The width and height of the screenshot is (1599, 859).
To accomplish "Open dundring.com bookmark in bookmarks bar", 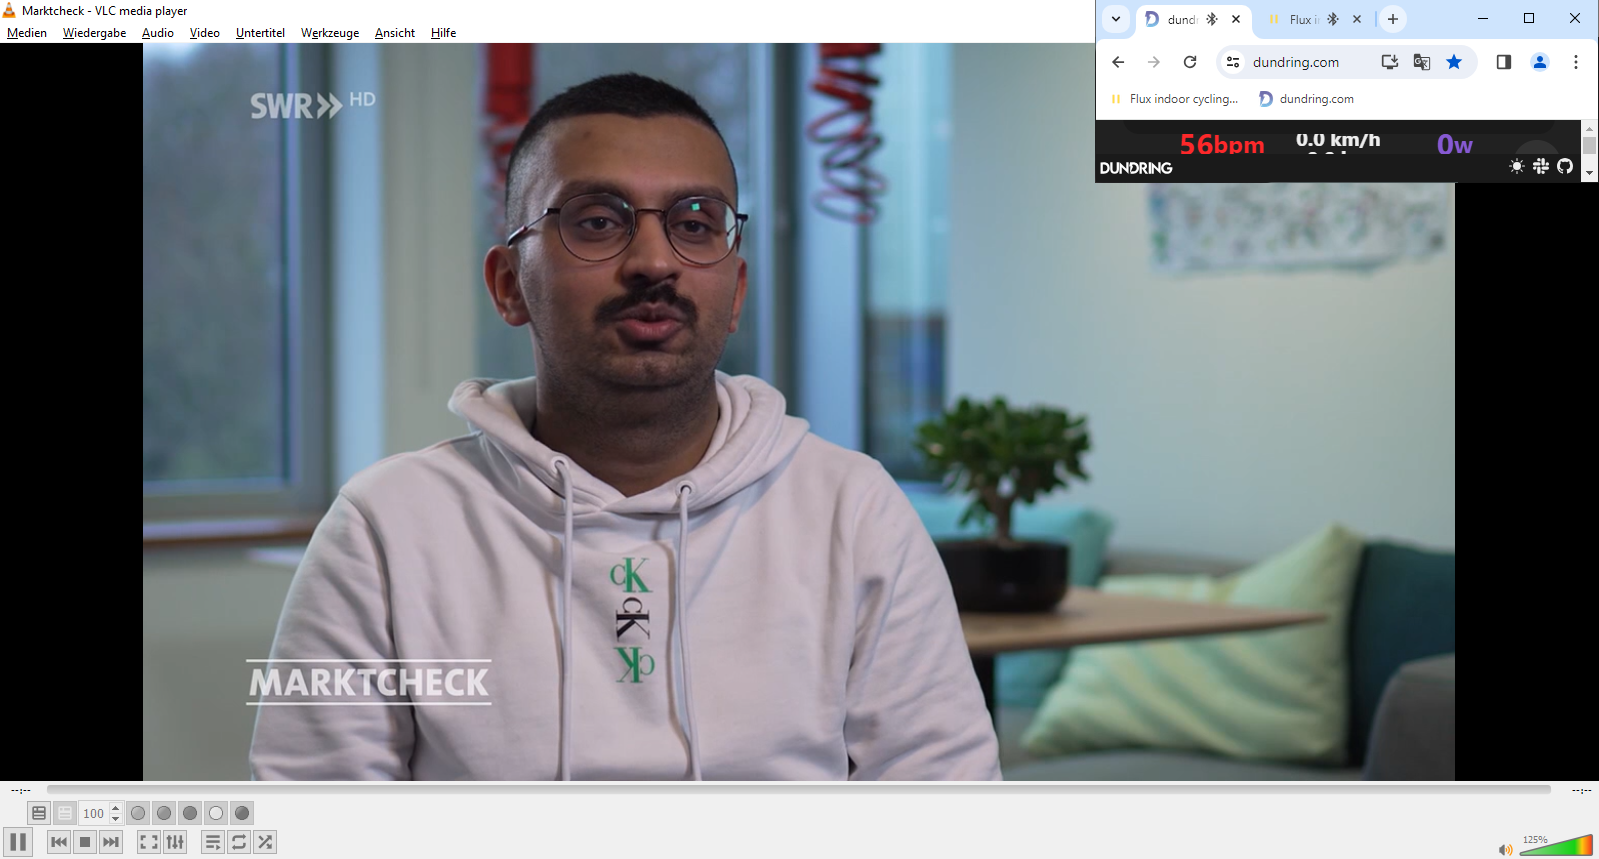I will [x=1307, y=99].
